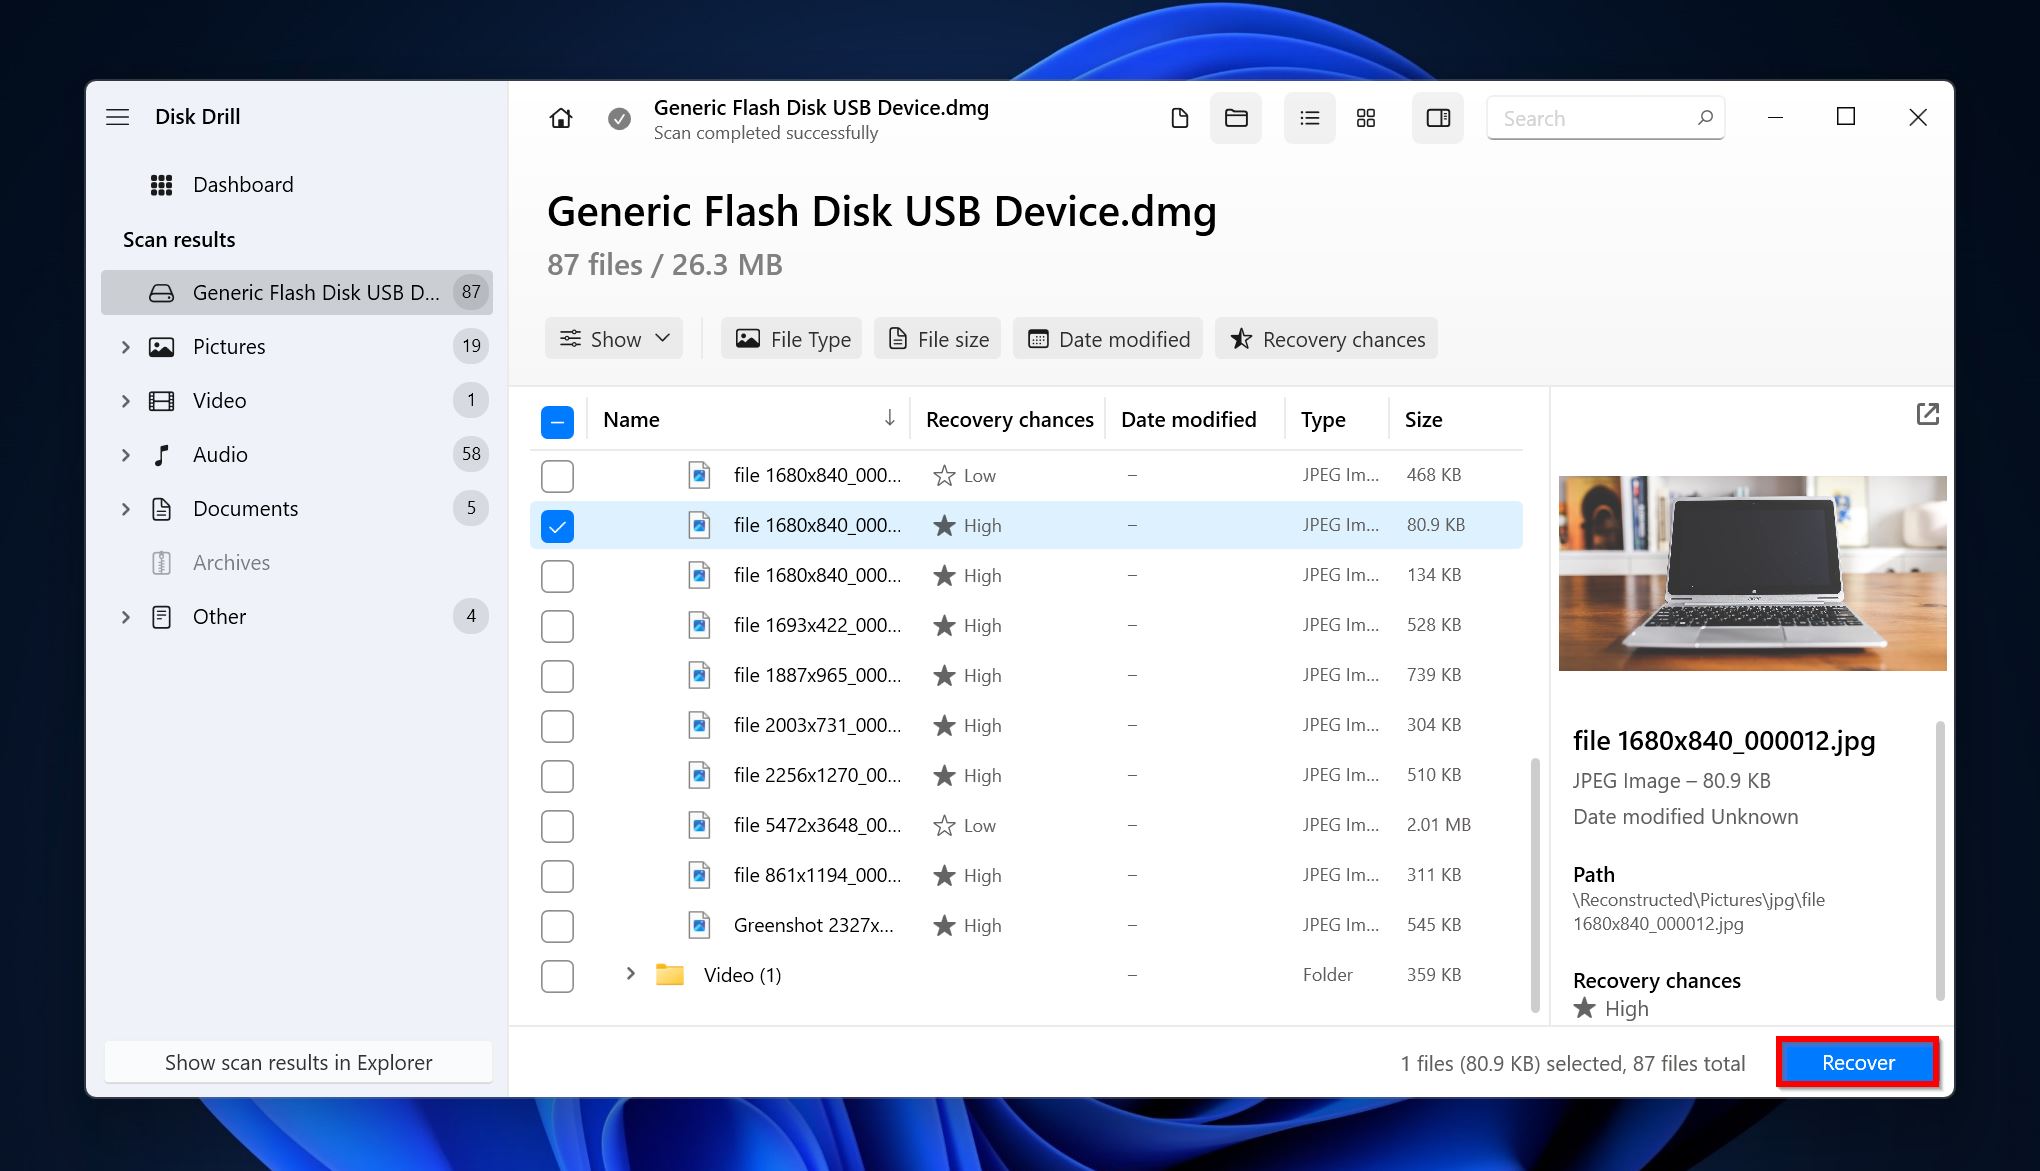Toggle the checkbox for file 1680x840_000012

point(558,525)
